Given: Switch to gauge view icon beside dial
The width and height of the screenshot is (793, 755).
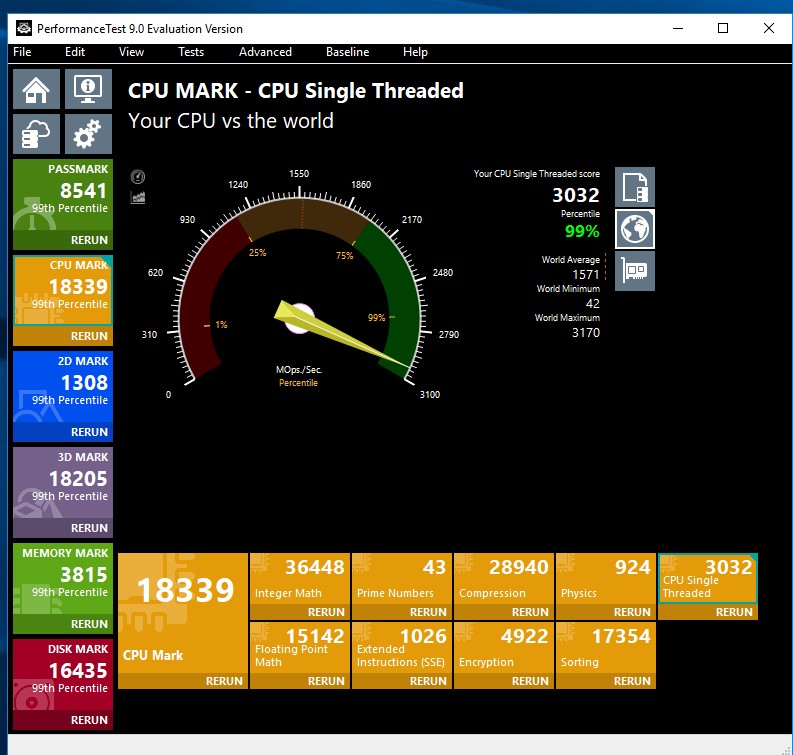Looking at the screenshot, I should 138,176.
